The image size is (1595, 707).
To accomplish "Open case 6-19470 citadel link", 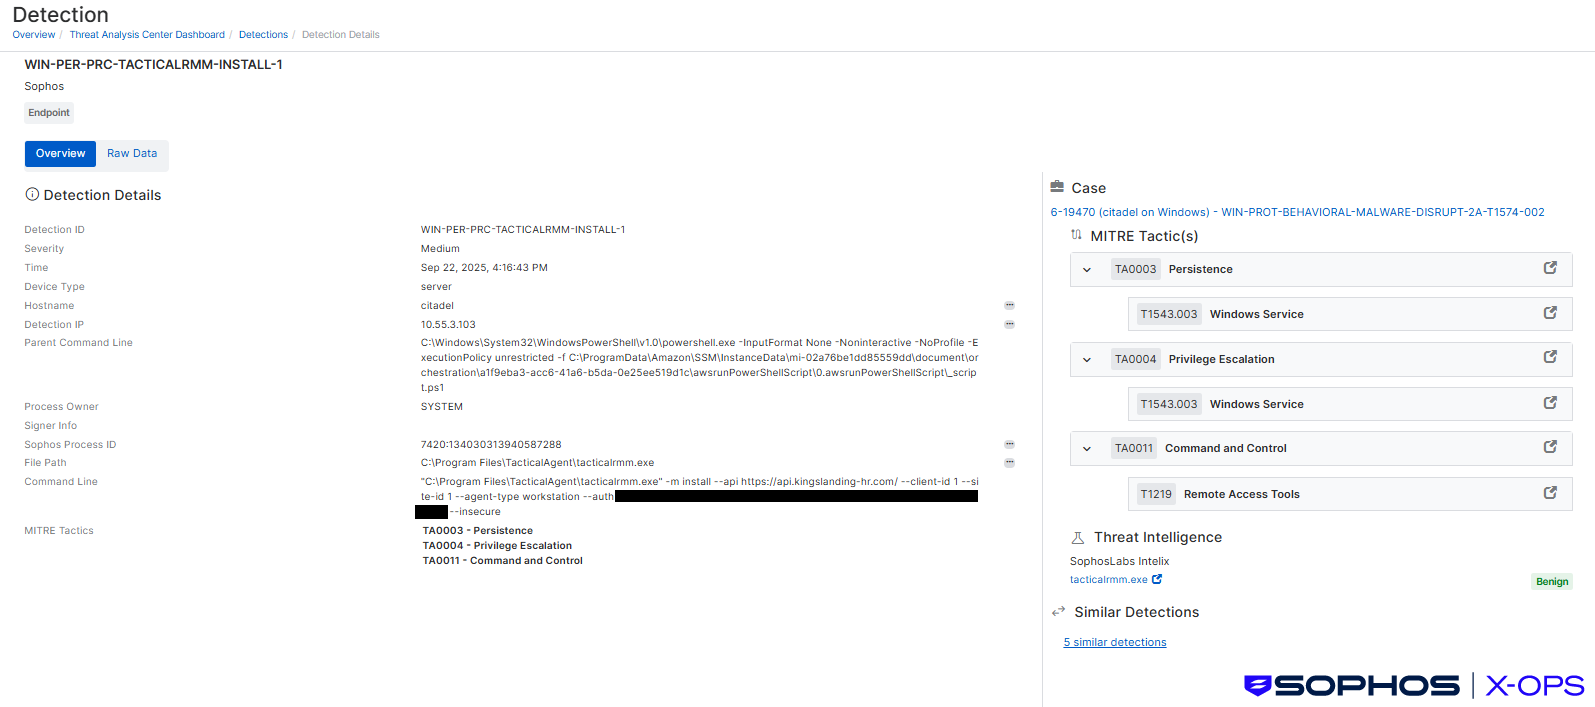I will pyautogui.click(x=1297, y=213).
